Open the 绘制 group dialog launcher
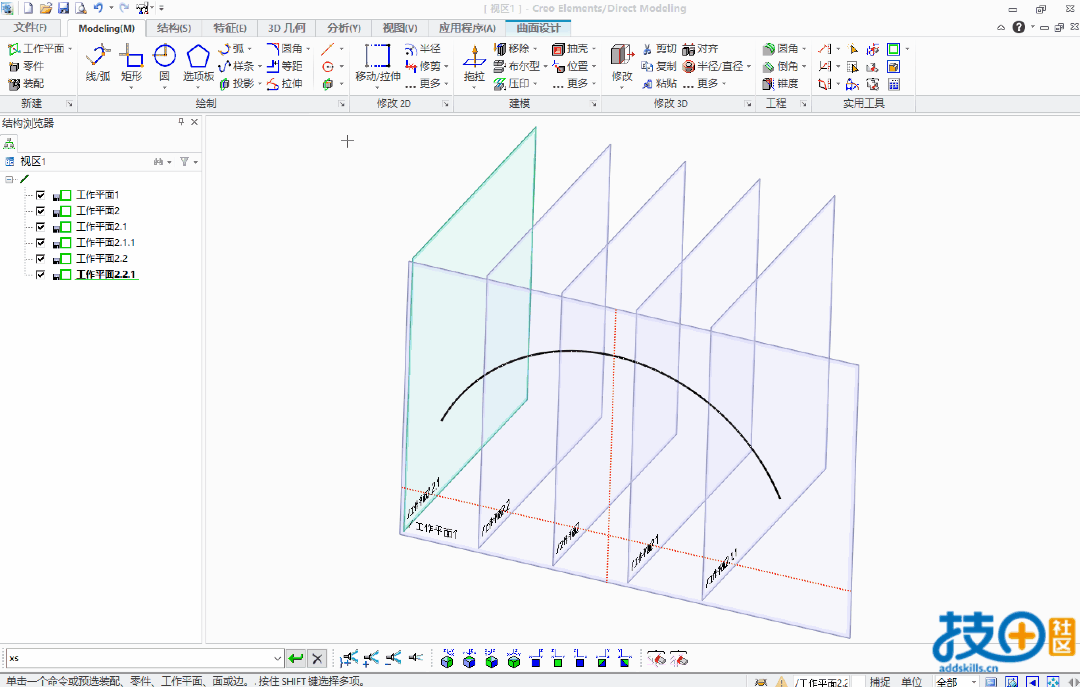Screen dimensions: 1080x687 pos(342,103)
